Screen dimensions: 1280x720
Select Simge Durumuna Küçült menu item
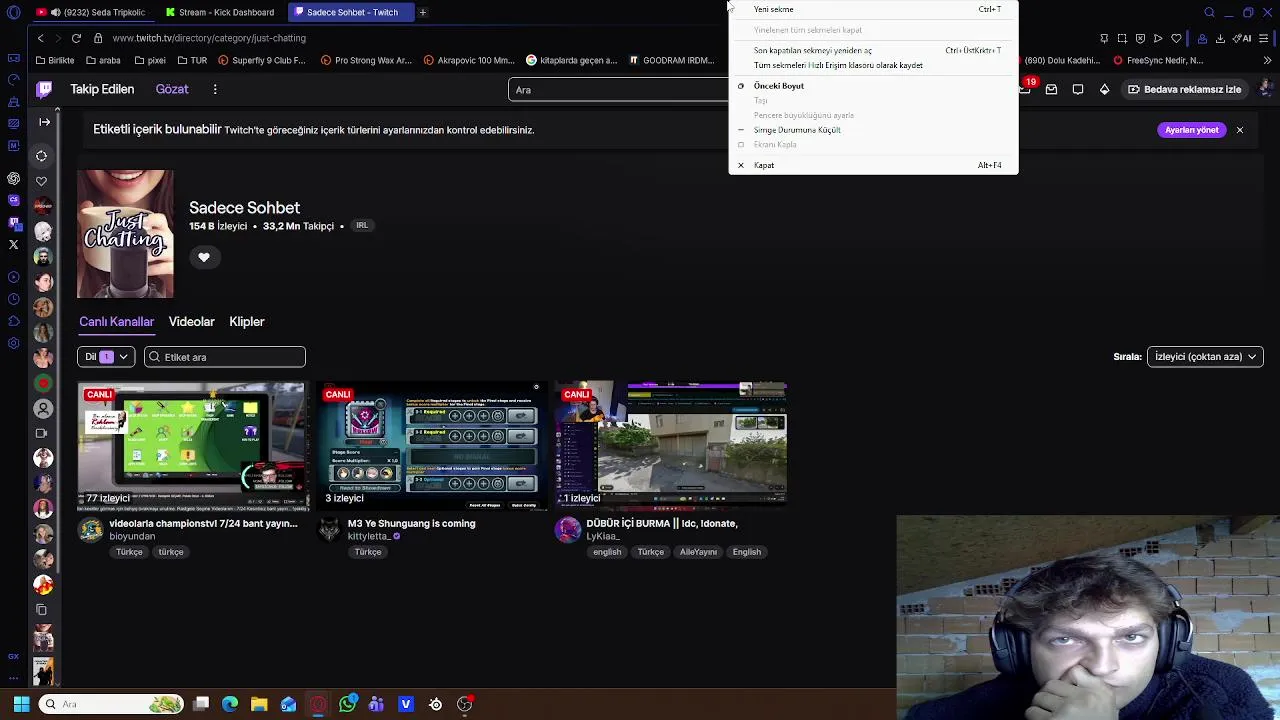pos(873,130)
